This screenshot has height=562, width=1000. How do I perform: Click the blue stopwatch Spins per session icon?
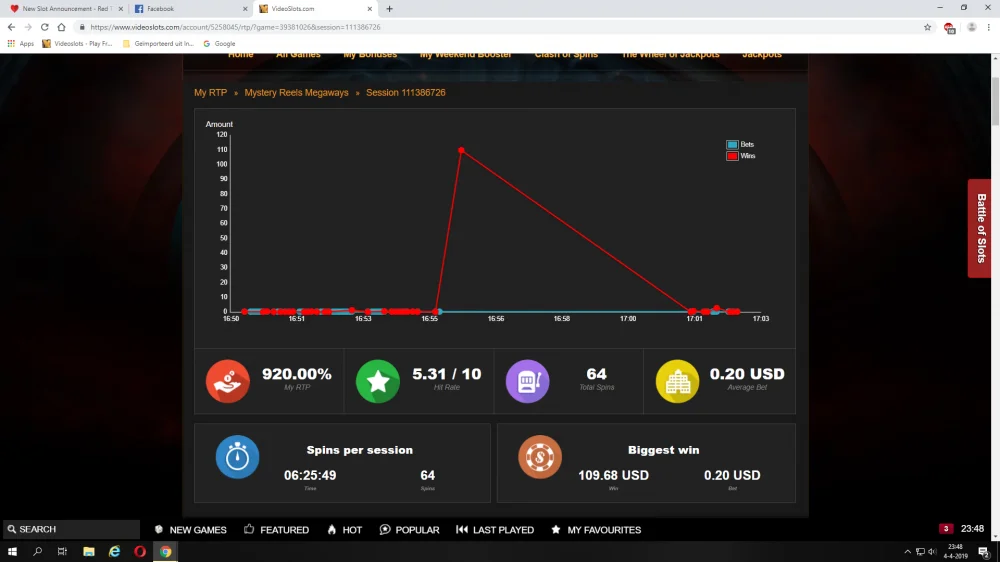coord(237,457)
